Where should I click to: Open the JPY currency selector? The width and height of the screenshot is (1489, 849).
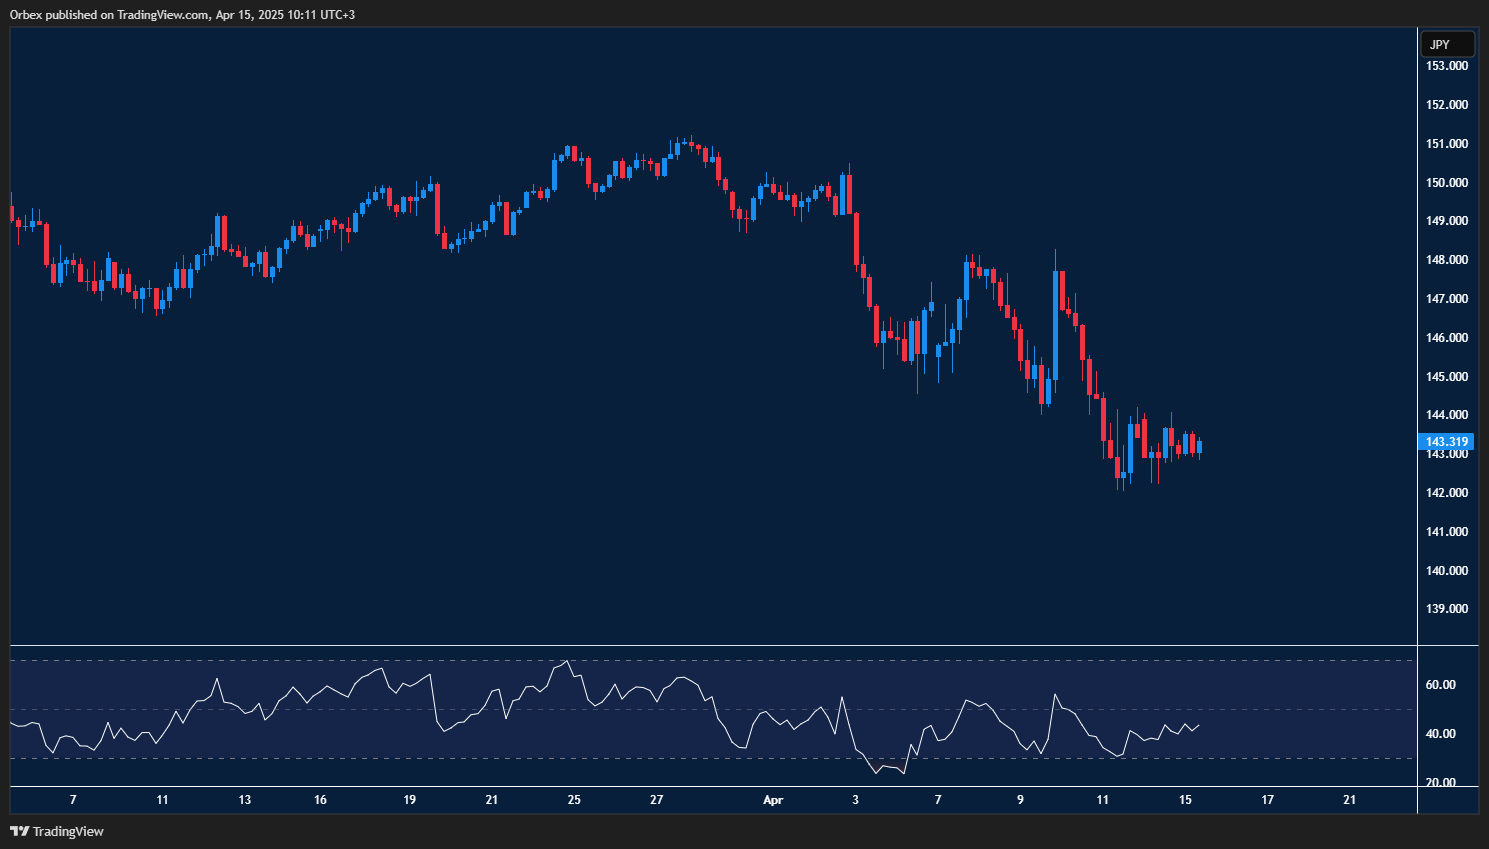tap(1447, 44)
